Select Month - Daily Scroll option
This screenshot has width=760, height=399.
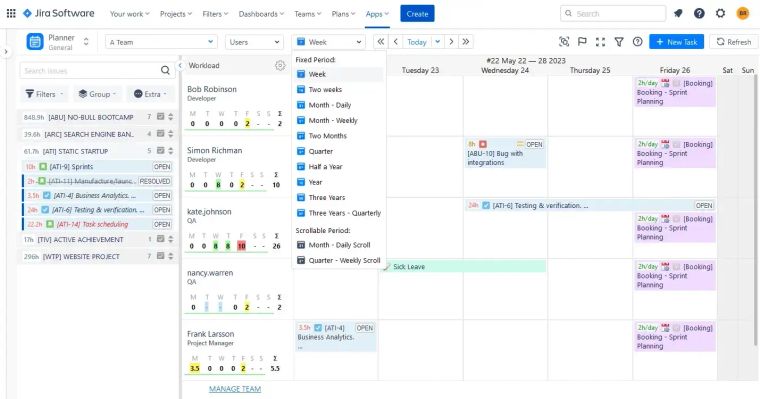338,245
